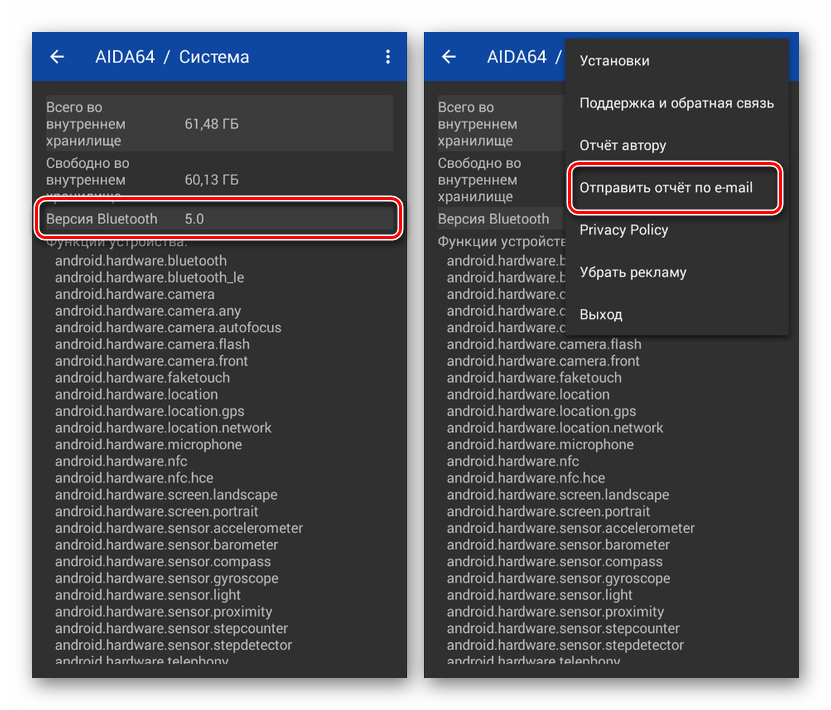This screenshot has width=831, height=710.
Task: Choose Убрать рекламу option
Action: 633,272
